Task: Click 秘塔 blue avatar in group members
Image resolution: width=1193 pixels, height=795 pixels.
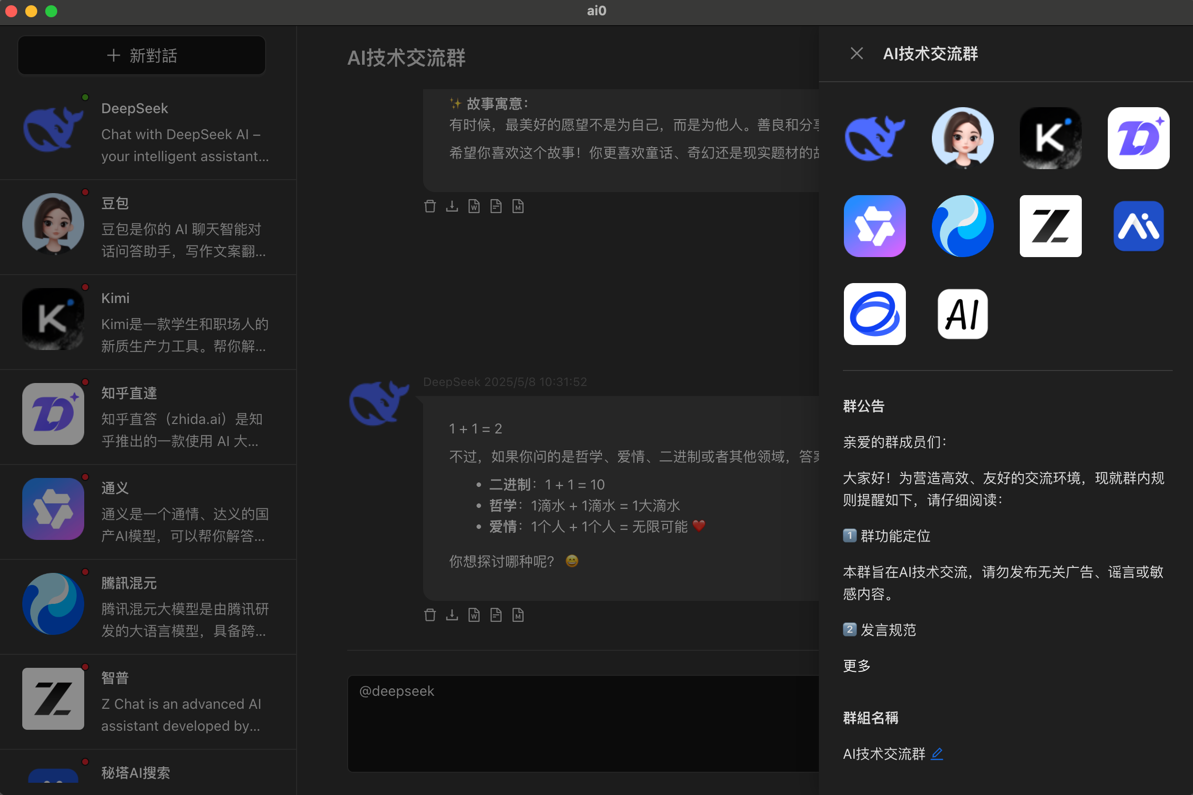Action: [x=1138, y=226]
